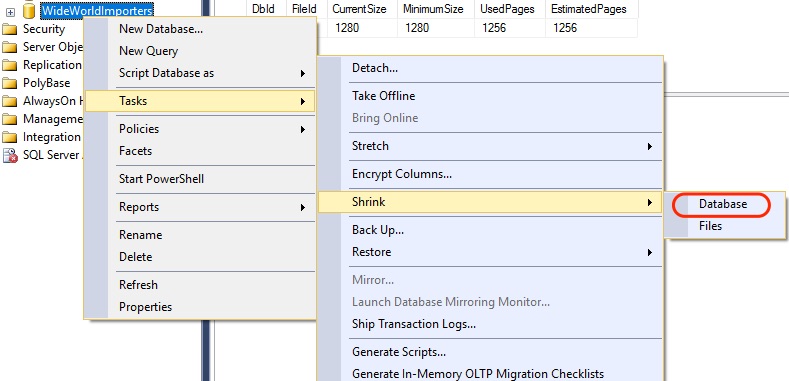The height and width of the screenshot is (381, 789).
Task: Click the EstimatedPages cell value 1256
Action: coord(565,28)
